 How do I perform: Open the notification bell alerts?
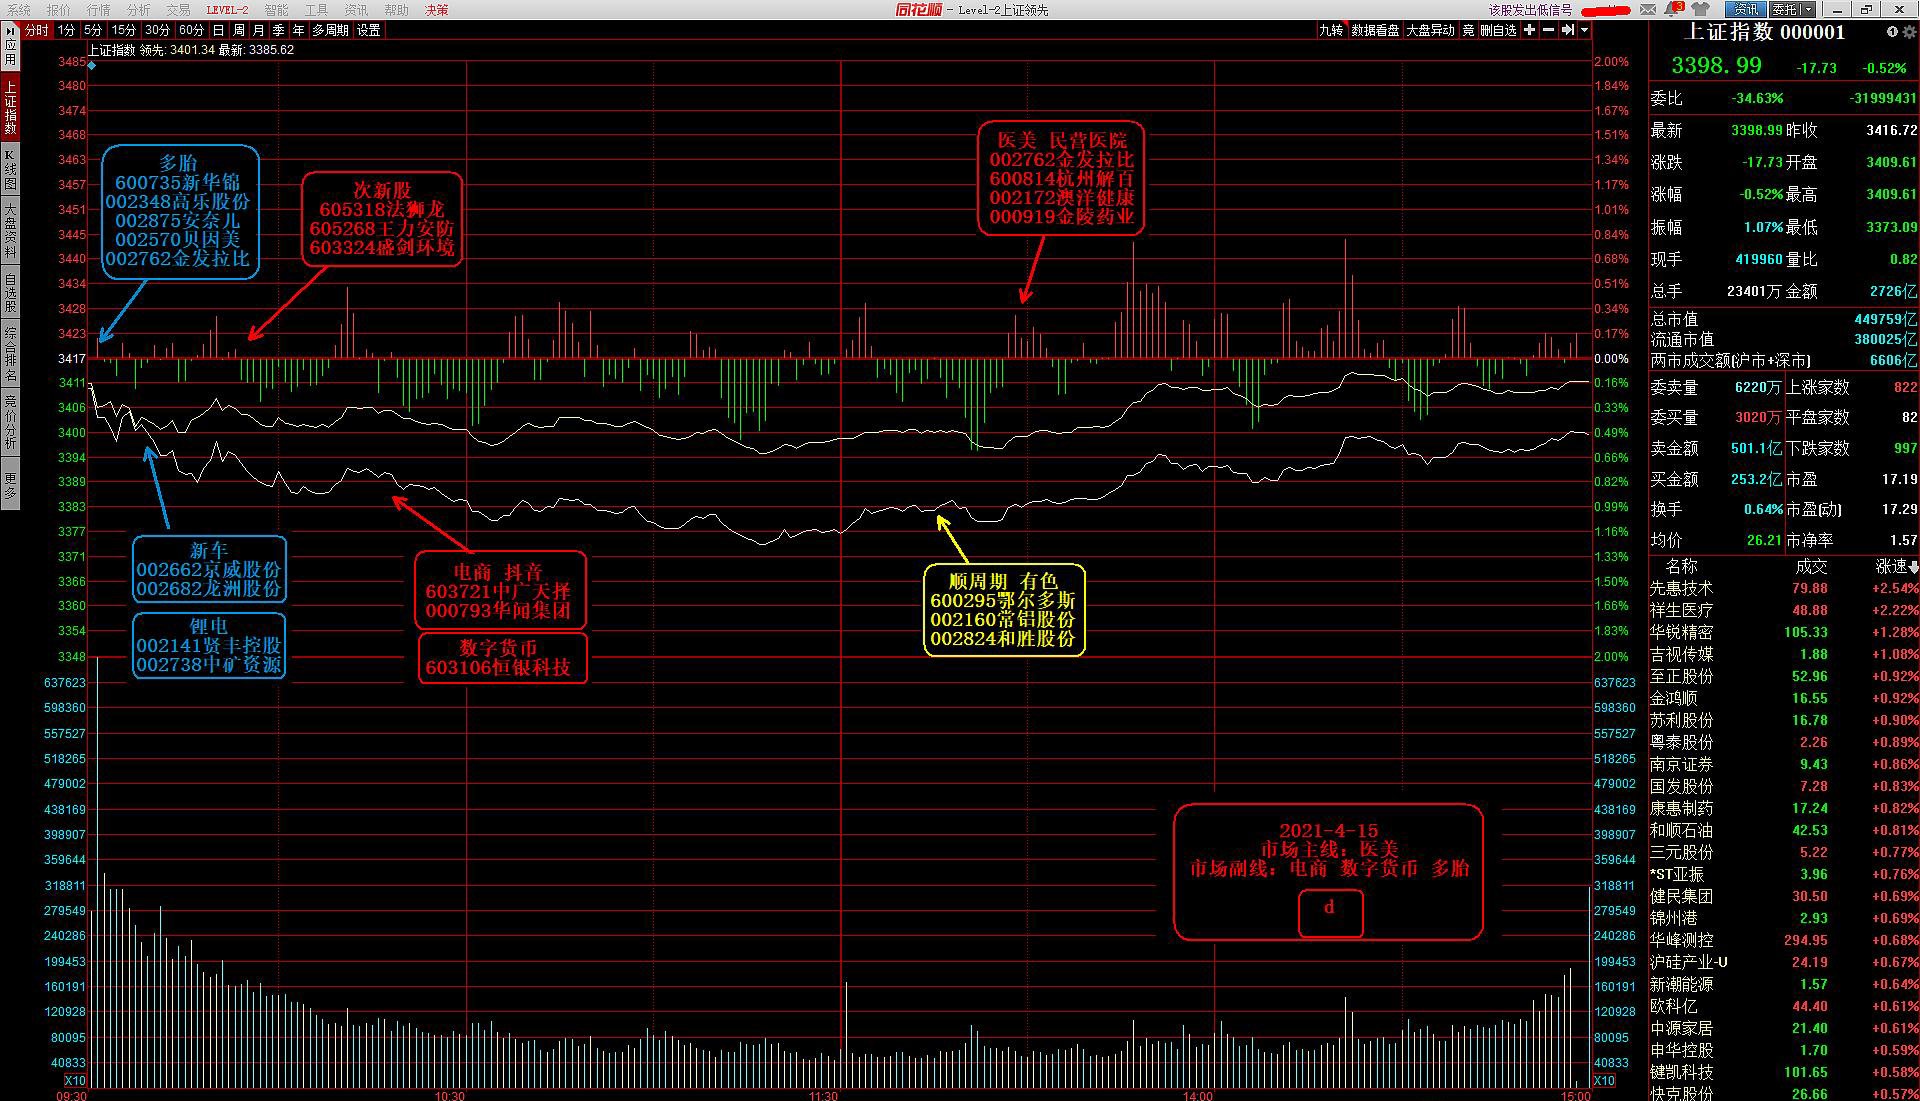[x=1673, y=10]
